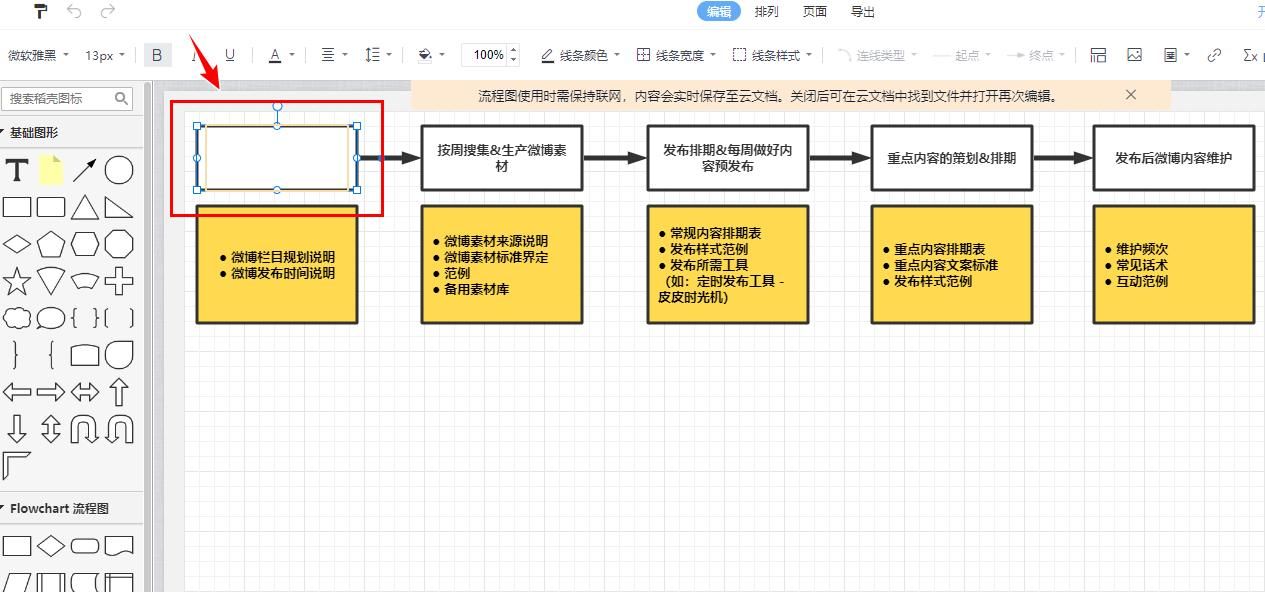Insert an image using the toolbar icon
1265x592 pixels.
point(1134,55)
